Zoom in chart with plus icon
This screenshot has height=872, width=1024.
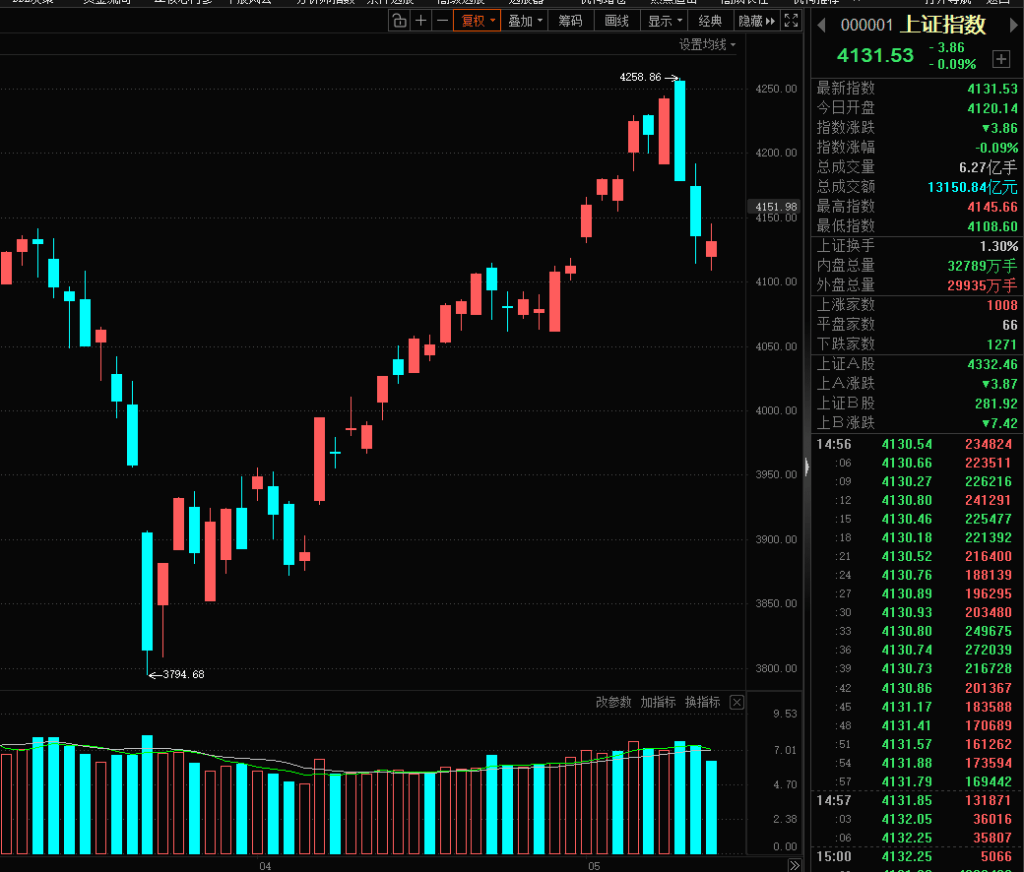click(421, 21)
